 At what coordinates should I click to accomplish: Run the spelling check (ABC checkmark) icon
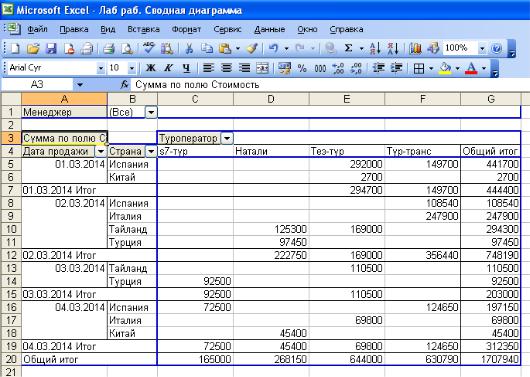[x=148, y=49]
